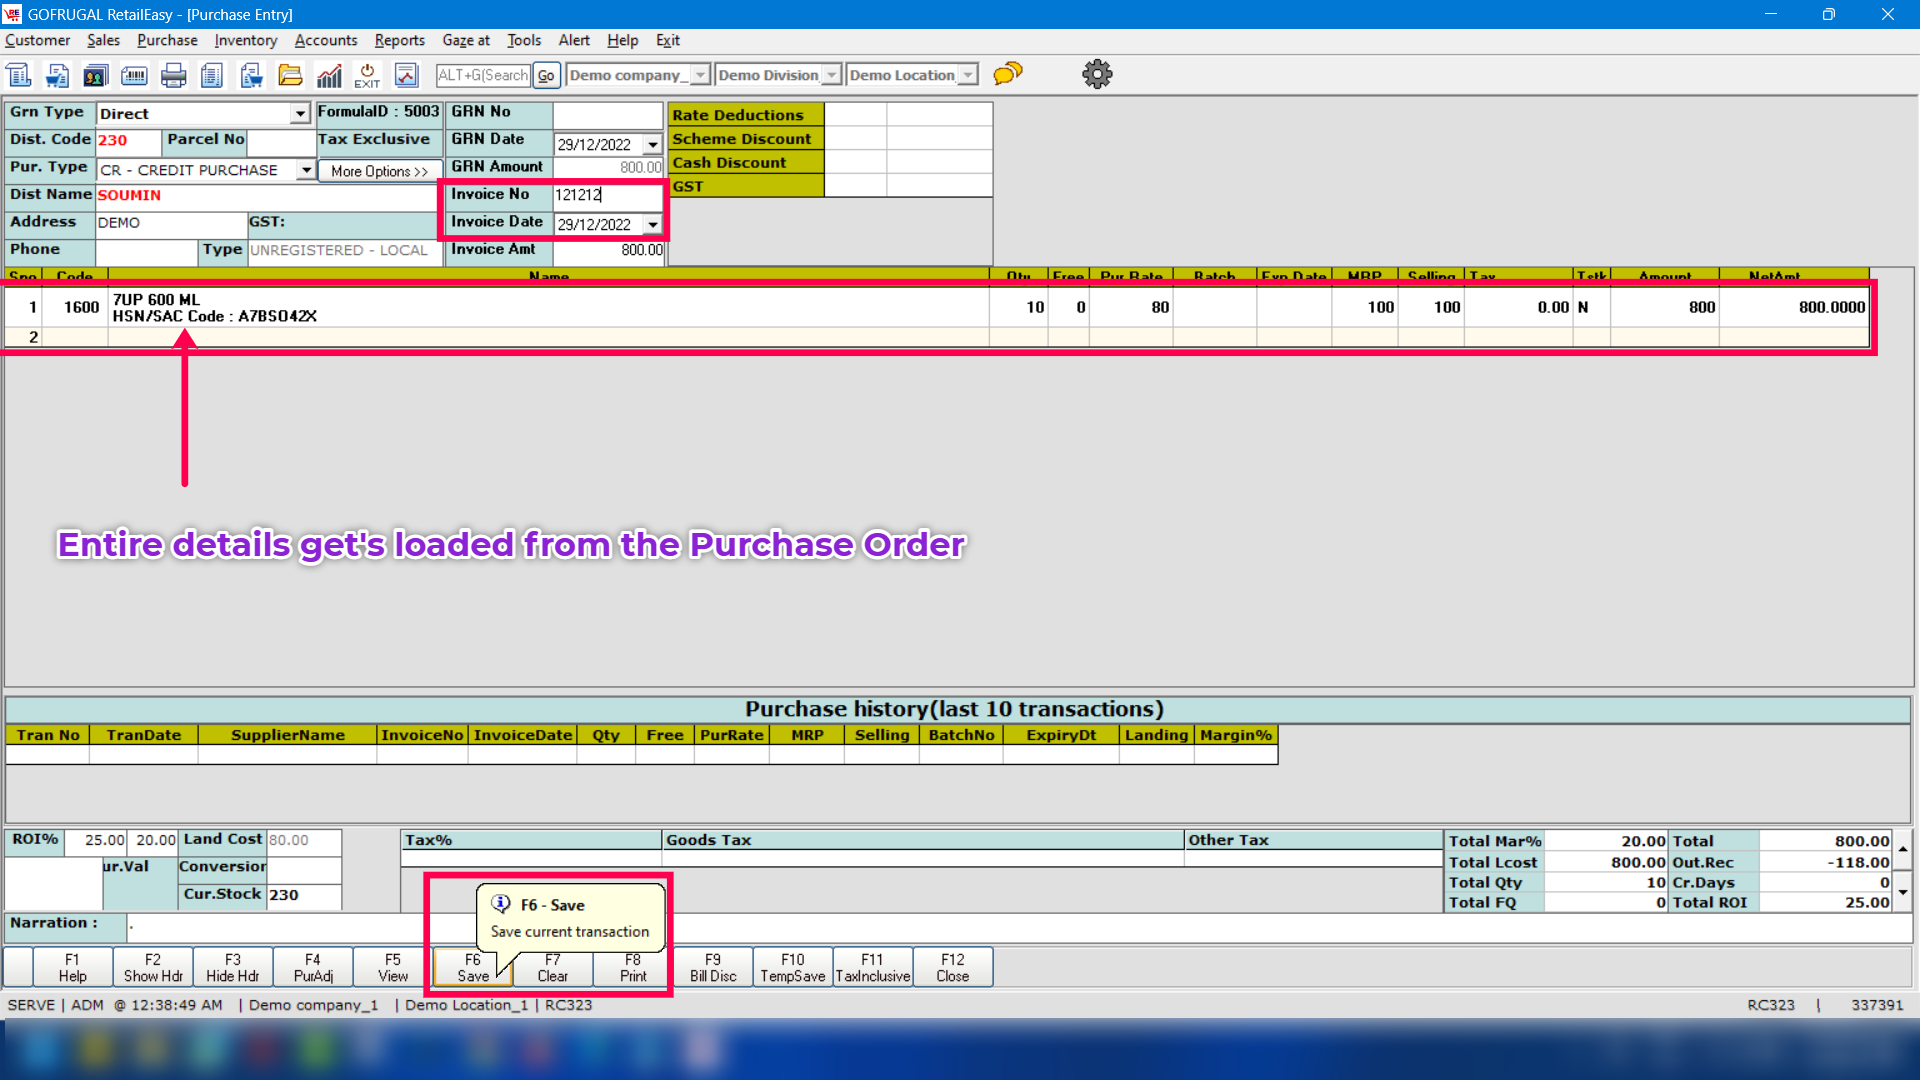Viewport: 1920px width, 1080px height.
Task: Open the Pur. Type CREDIT PURCHASE dropdown
Action: click(x=306, y=170)
